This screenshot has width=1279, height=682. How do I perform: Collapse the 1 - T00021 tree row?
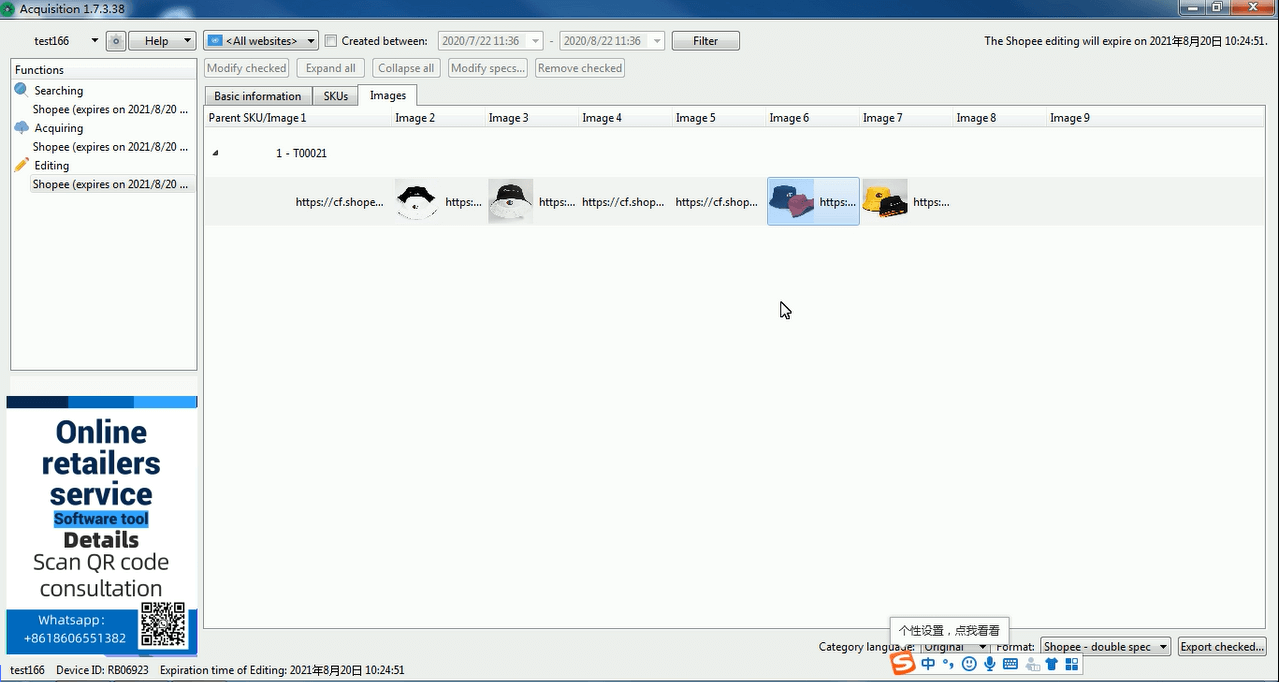215,154
